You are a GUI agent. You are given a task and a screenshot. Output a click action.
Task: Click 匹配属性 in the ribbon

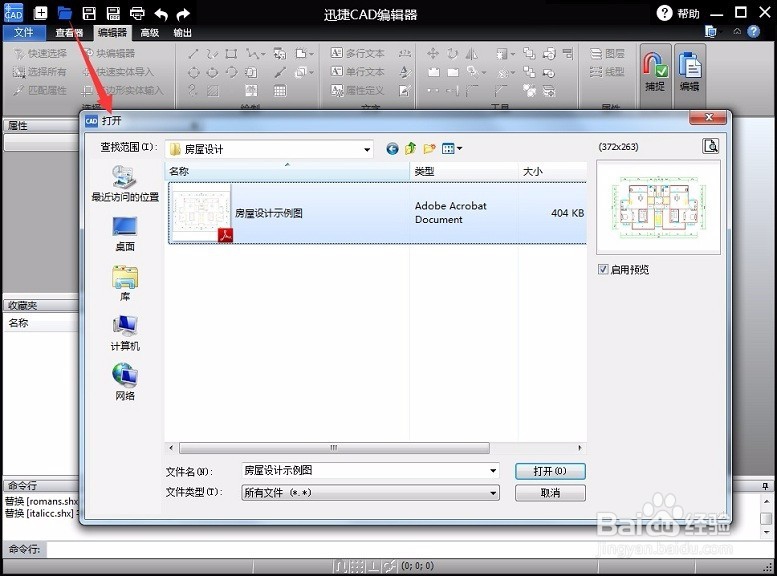point(41,90)
